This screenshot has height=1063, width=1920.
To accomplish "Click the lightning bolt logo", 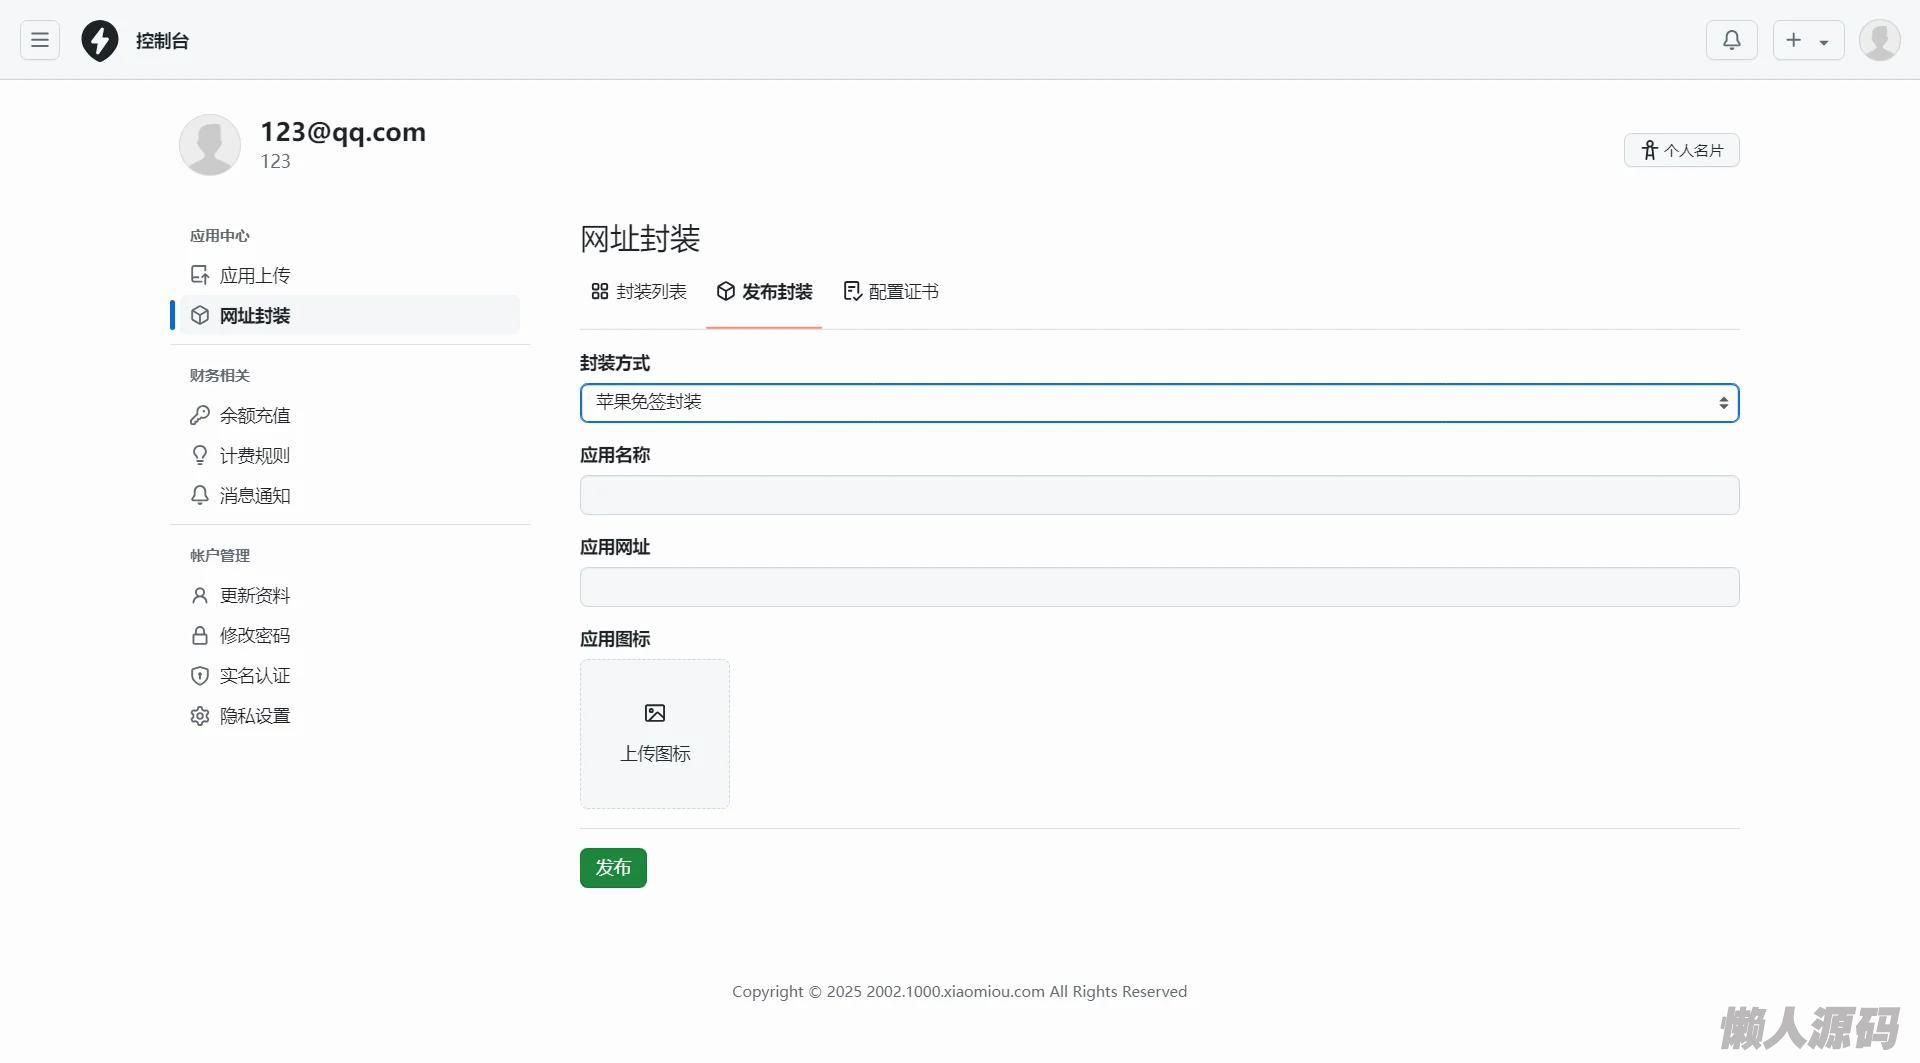I will (x=100, y=41).
